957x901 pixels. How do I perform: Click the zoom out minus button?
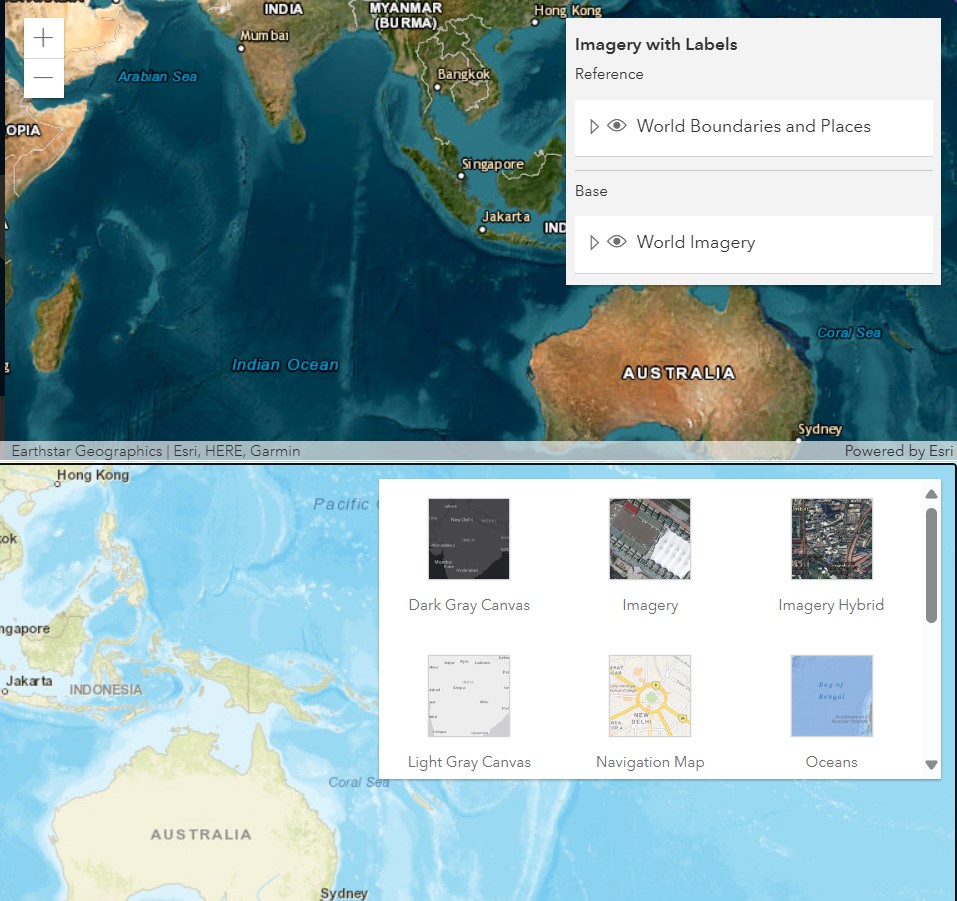[x=44, y=78]
